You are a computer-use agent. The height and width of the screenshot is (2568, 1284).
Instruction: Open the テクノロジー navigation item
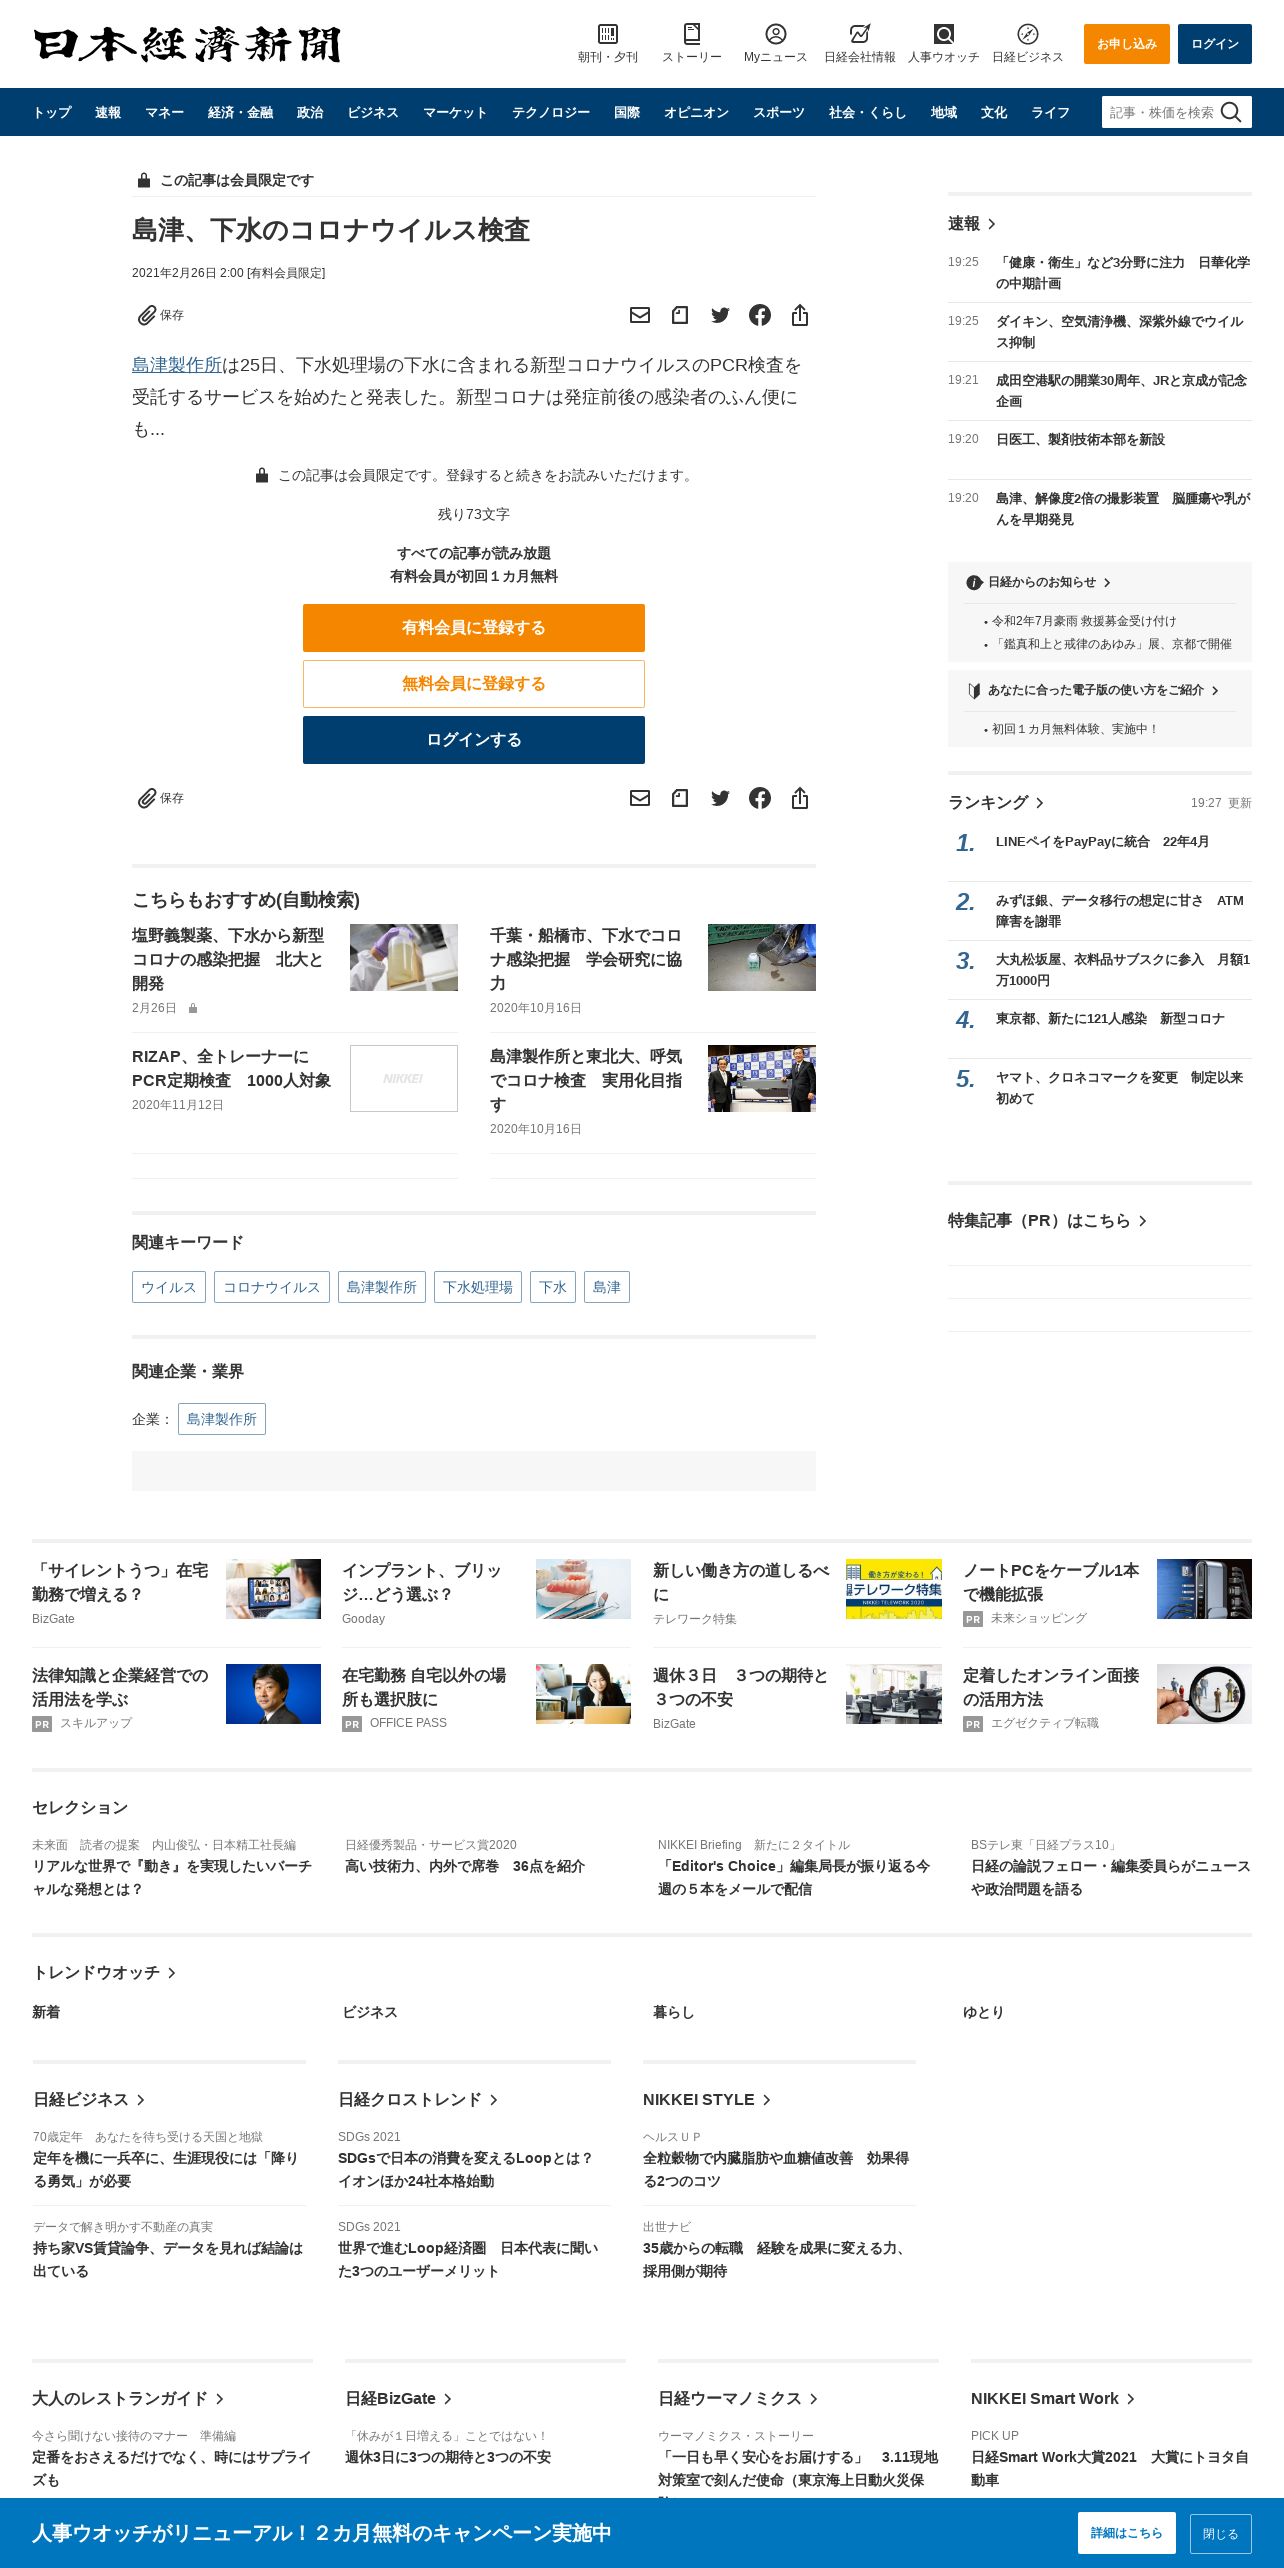pos(551,112)
